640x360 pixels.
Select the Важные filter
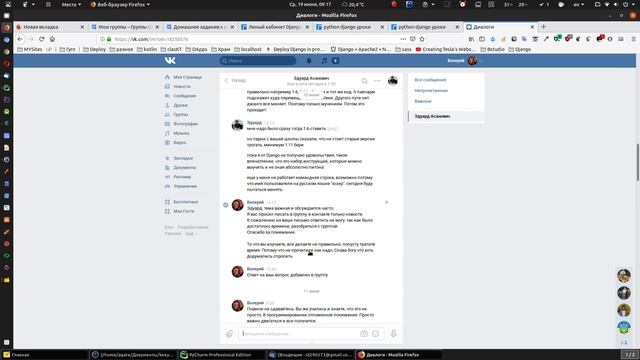tap(423, 101)
